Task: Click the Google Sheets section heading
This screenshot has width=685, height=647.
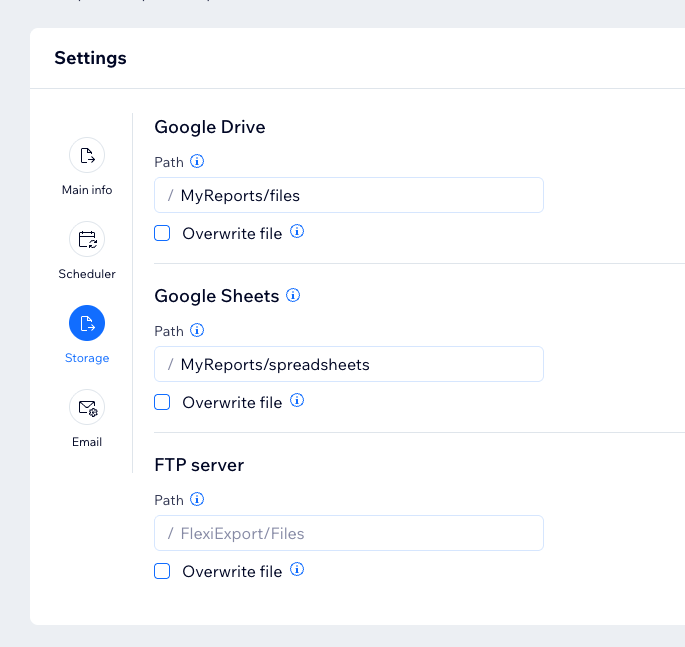Action: (217, 296)
